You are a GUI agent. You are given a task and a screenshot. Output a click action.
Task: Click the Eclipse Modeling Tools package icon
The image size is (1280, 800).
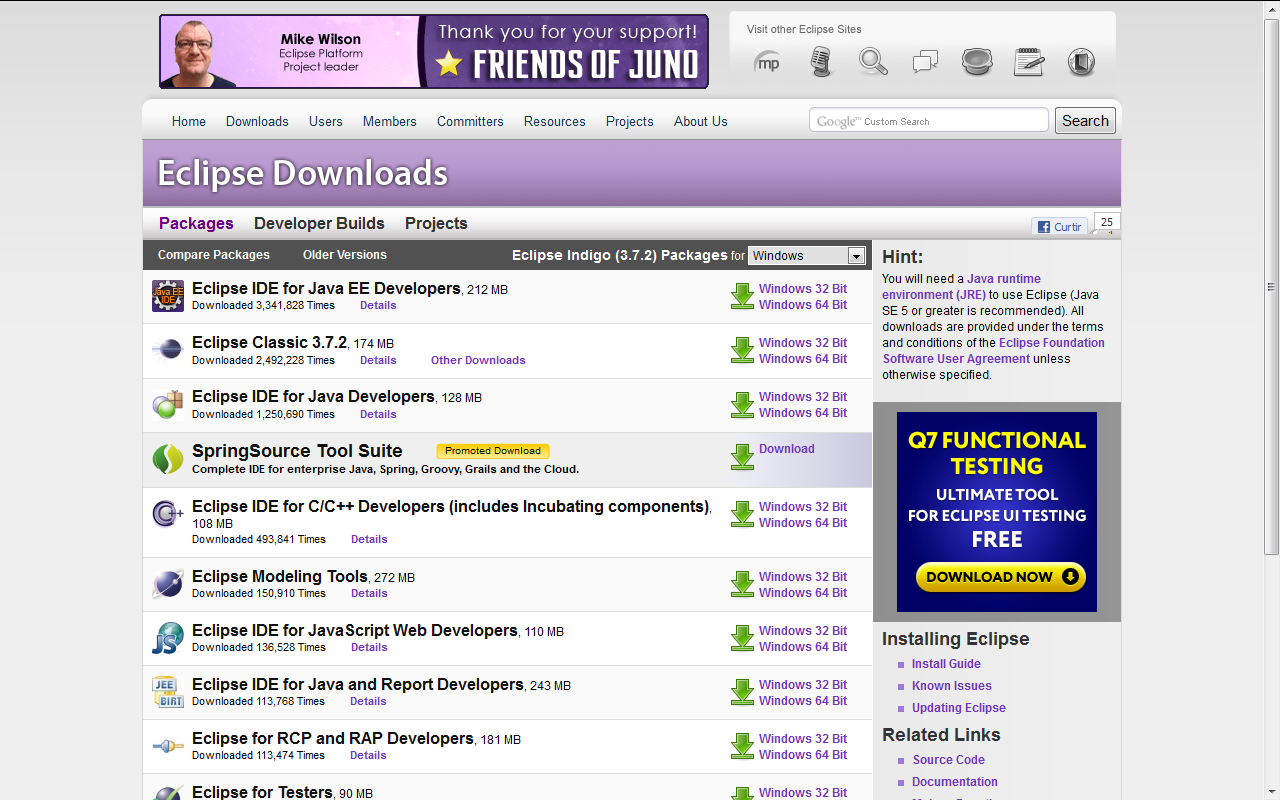point(168,584)
